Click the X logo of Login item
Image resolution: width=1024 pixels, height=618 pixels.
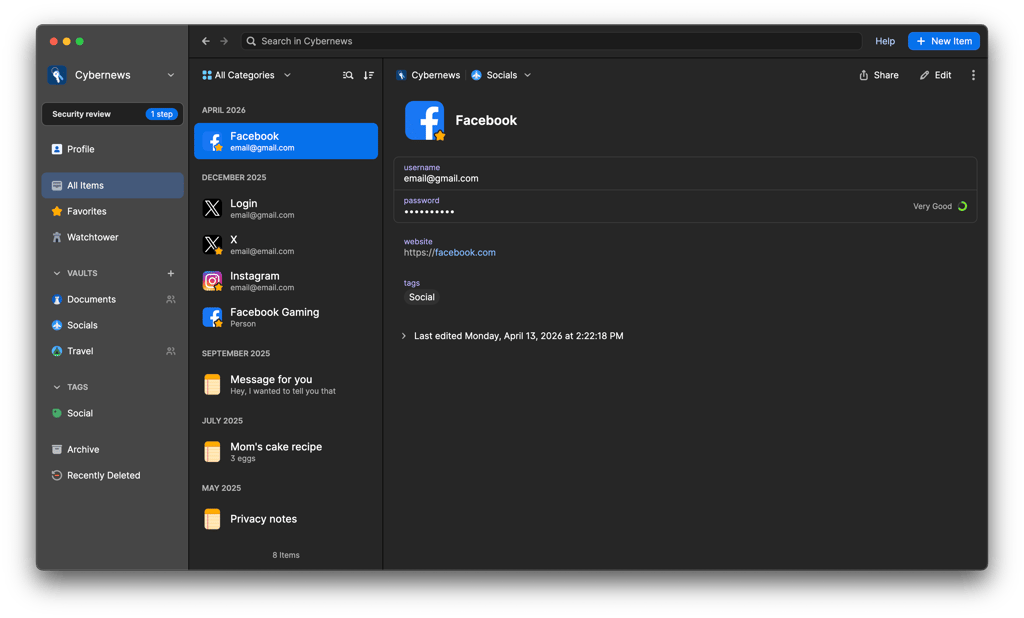pyautogui.click(x=212, y=208)
